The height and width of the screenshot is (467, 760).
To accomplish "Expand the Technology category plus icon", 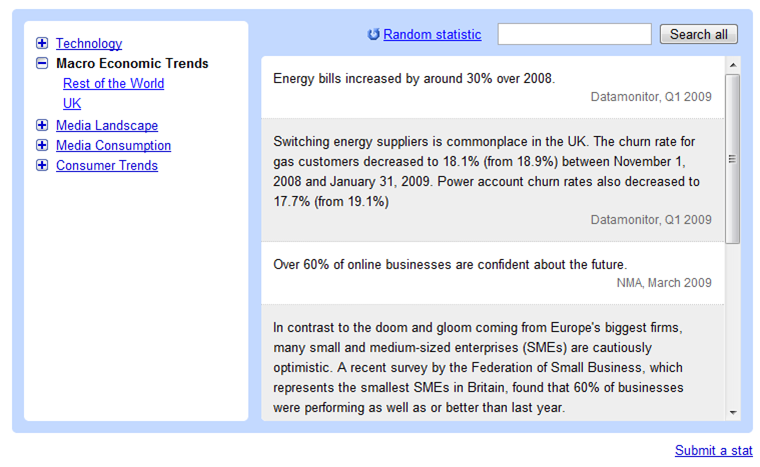I will pyautogui.click(x=42, y=43).
